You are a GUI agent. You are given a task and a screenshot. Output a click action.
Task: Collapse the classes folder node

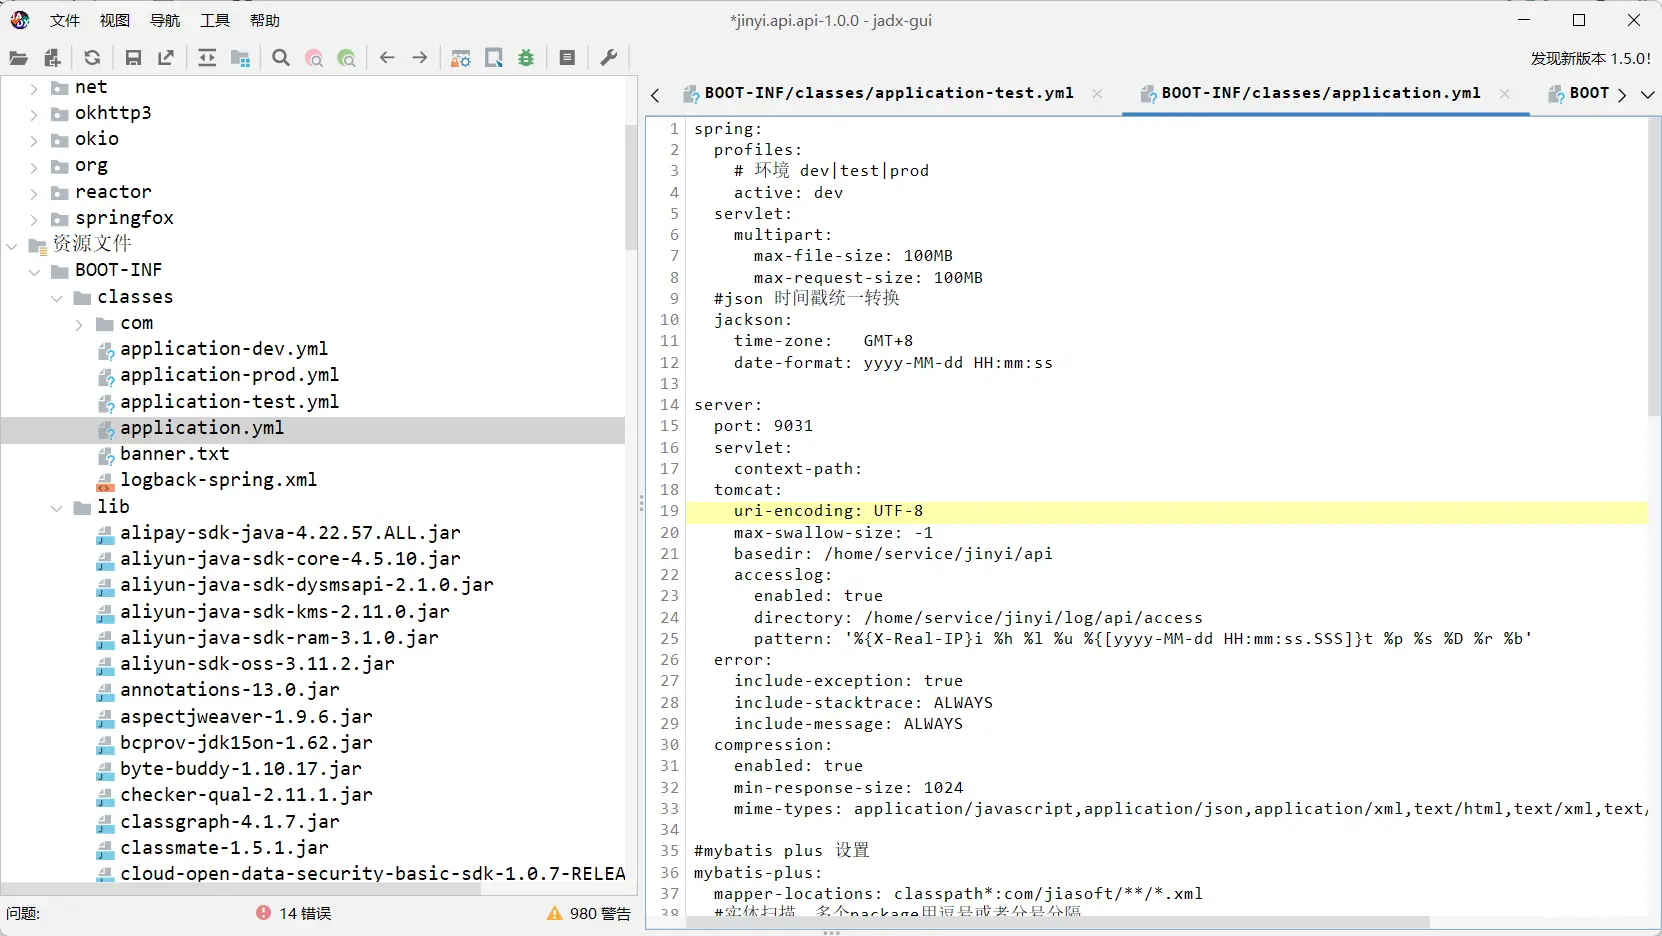[x=56, y=298]
